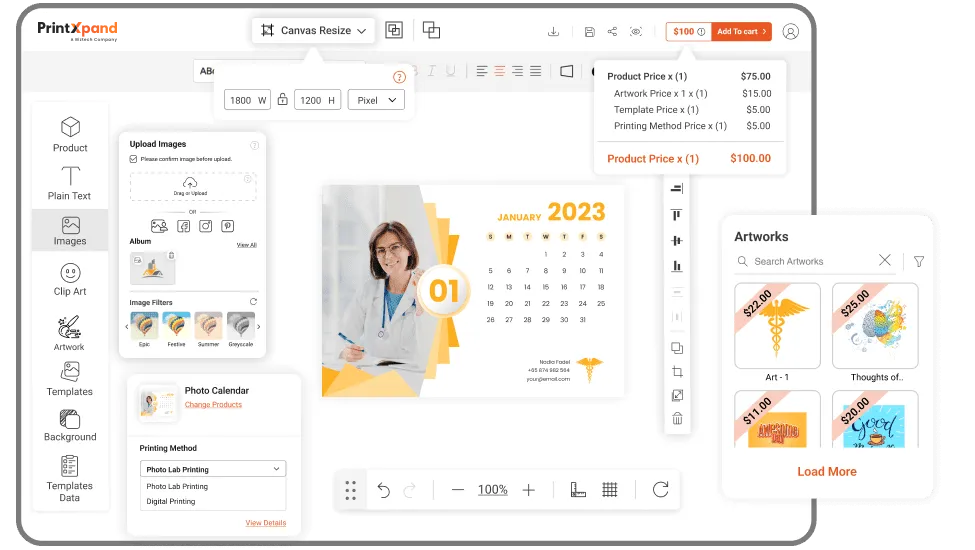
Task: Click Load More artworks
Action: (x=826, y=472)
